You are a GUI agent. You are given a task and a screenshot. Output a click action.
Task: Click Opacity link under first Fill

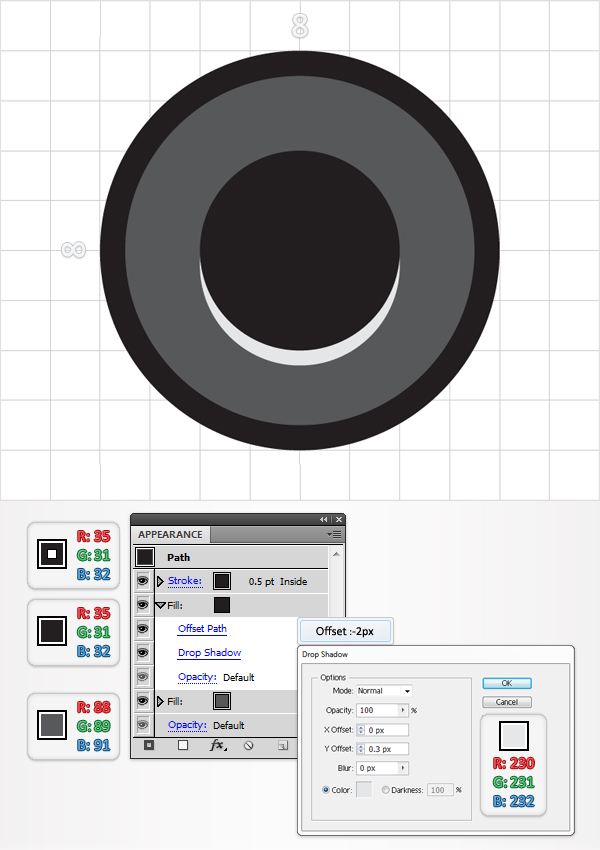click(x=197, y=677)
